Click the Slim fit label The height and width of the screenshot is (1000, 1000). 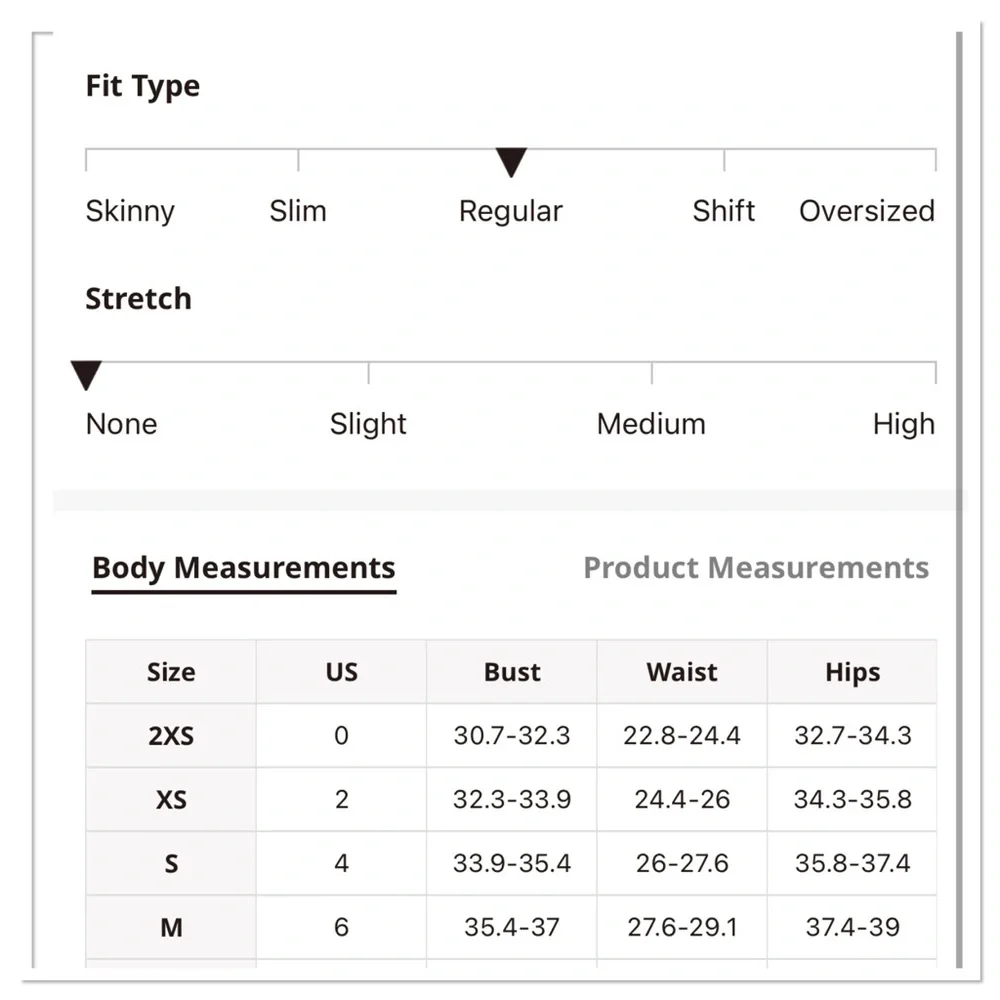pos(298,211)
